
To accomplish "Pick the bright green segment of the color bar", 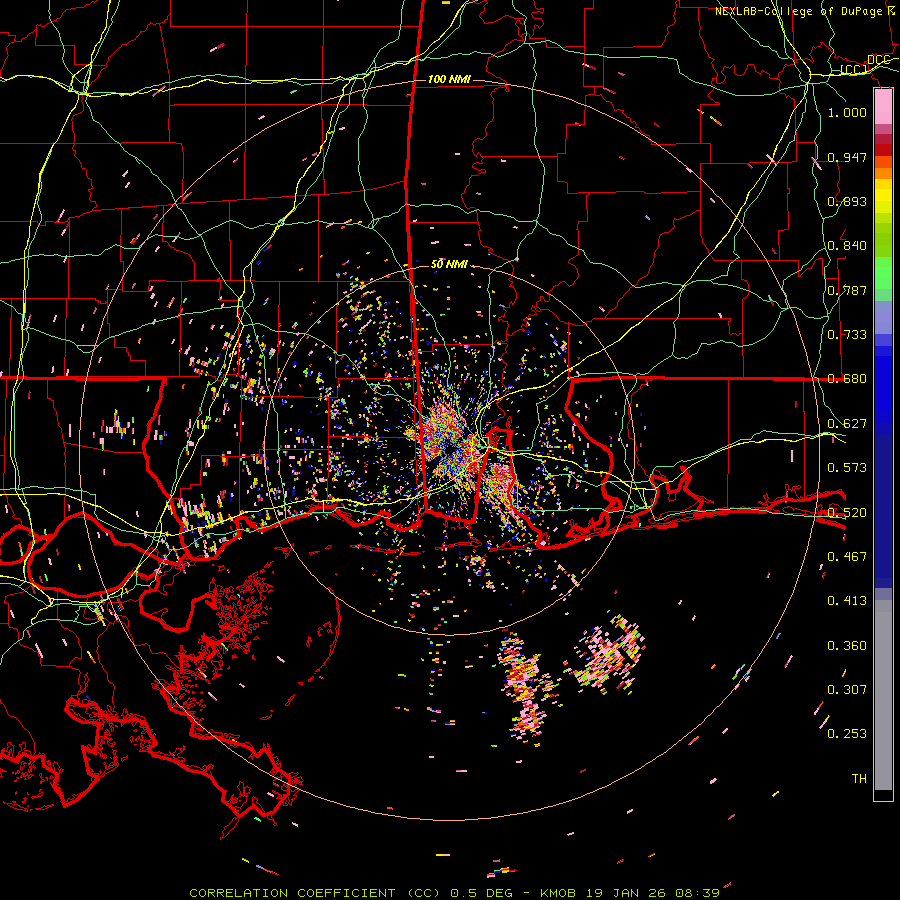I will click(x=883, y=273).
